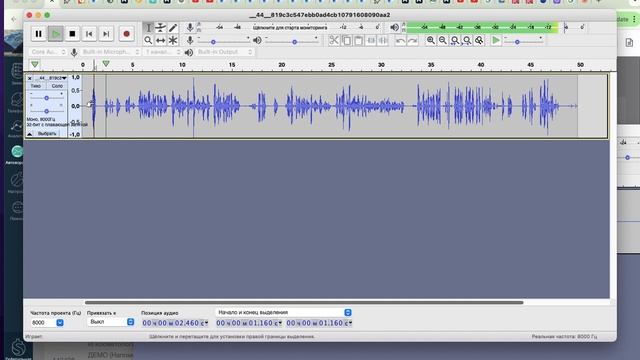Solo the track with the Соло button
Viewport: 640px width, 360px height.
pyautogui.click(x=57, y=86)
